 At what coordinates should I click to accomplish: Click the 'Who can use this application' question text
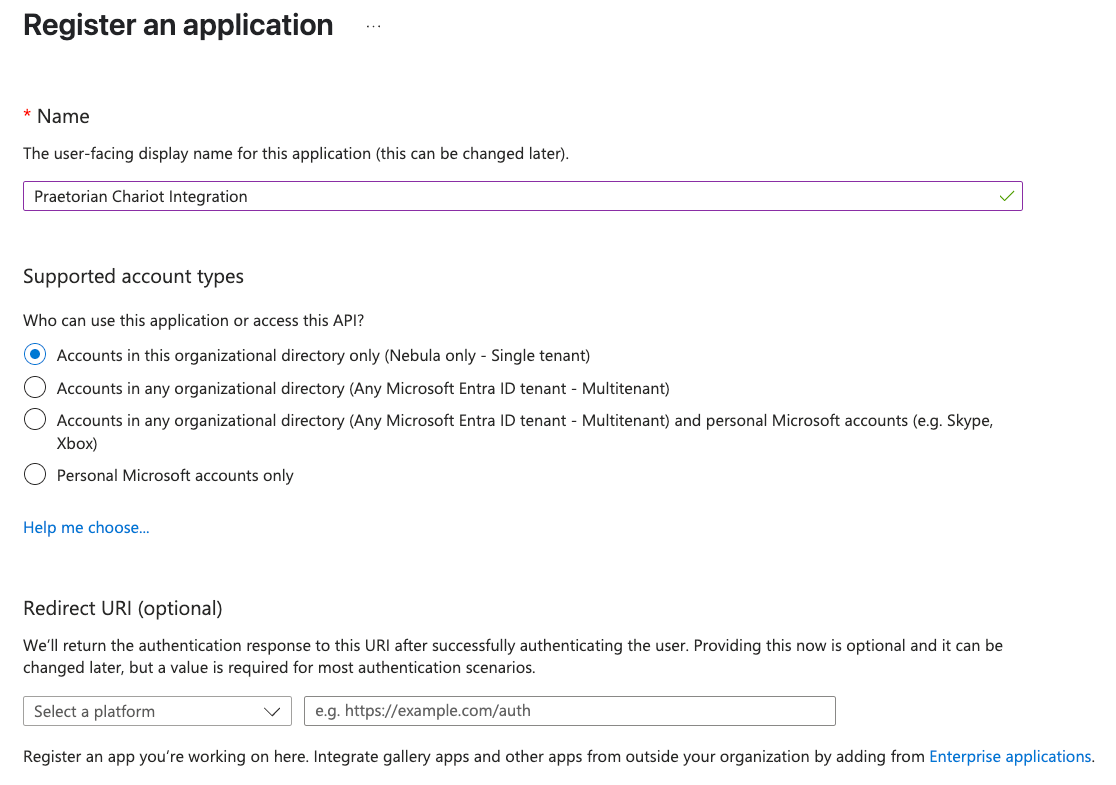(194, 320)
